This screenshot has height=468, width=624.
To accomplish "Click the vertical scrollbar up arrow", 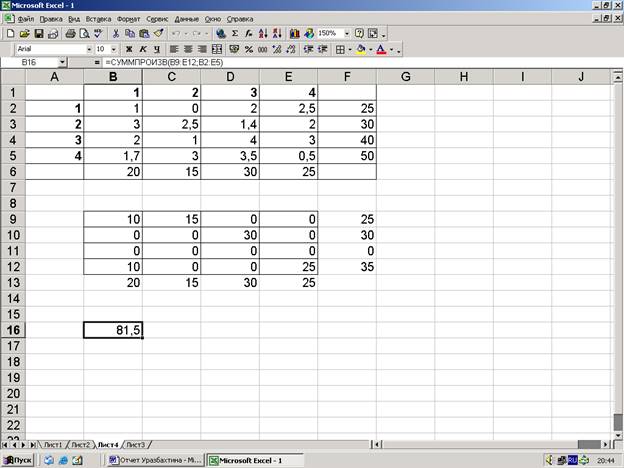I will [x=618, y=76].
